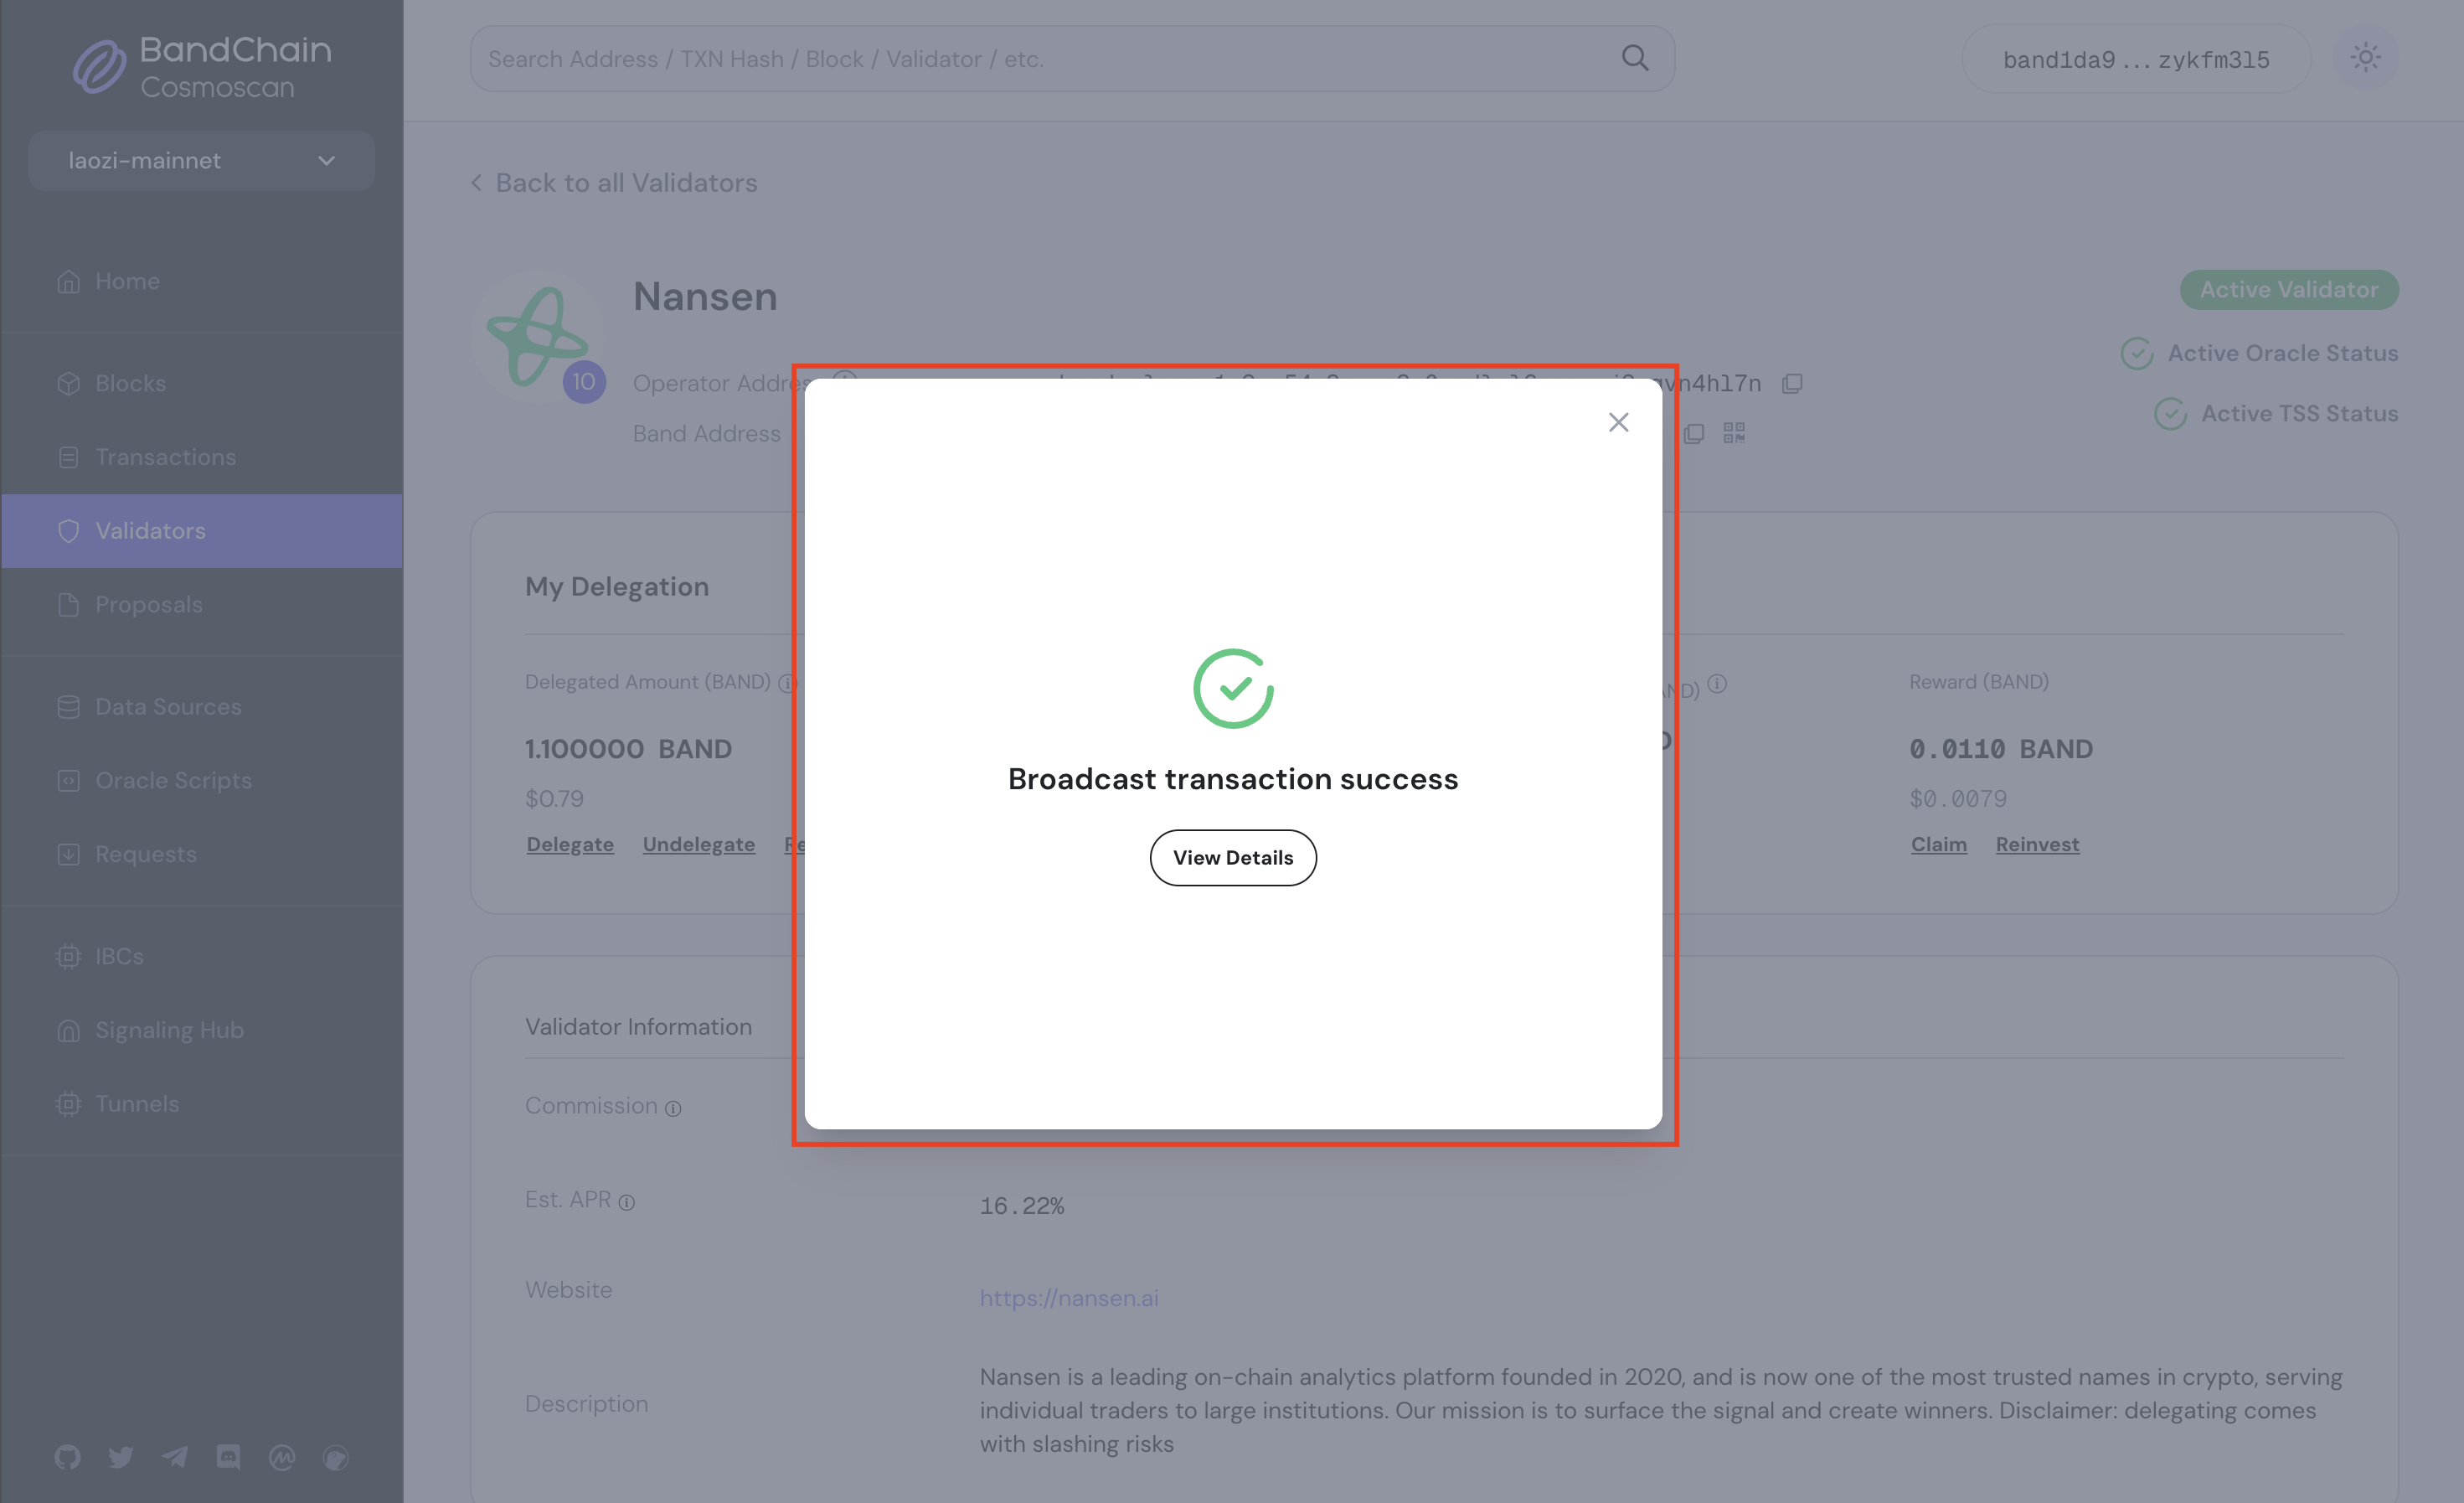The width and height of the screenshot is (2464, 1503).
Task: Open the laozi-mainnet network selector
Action: tap(200, 160)
